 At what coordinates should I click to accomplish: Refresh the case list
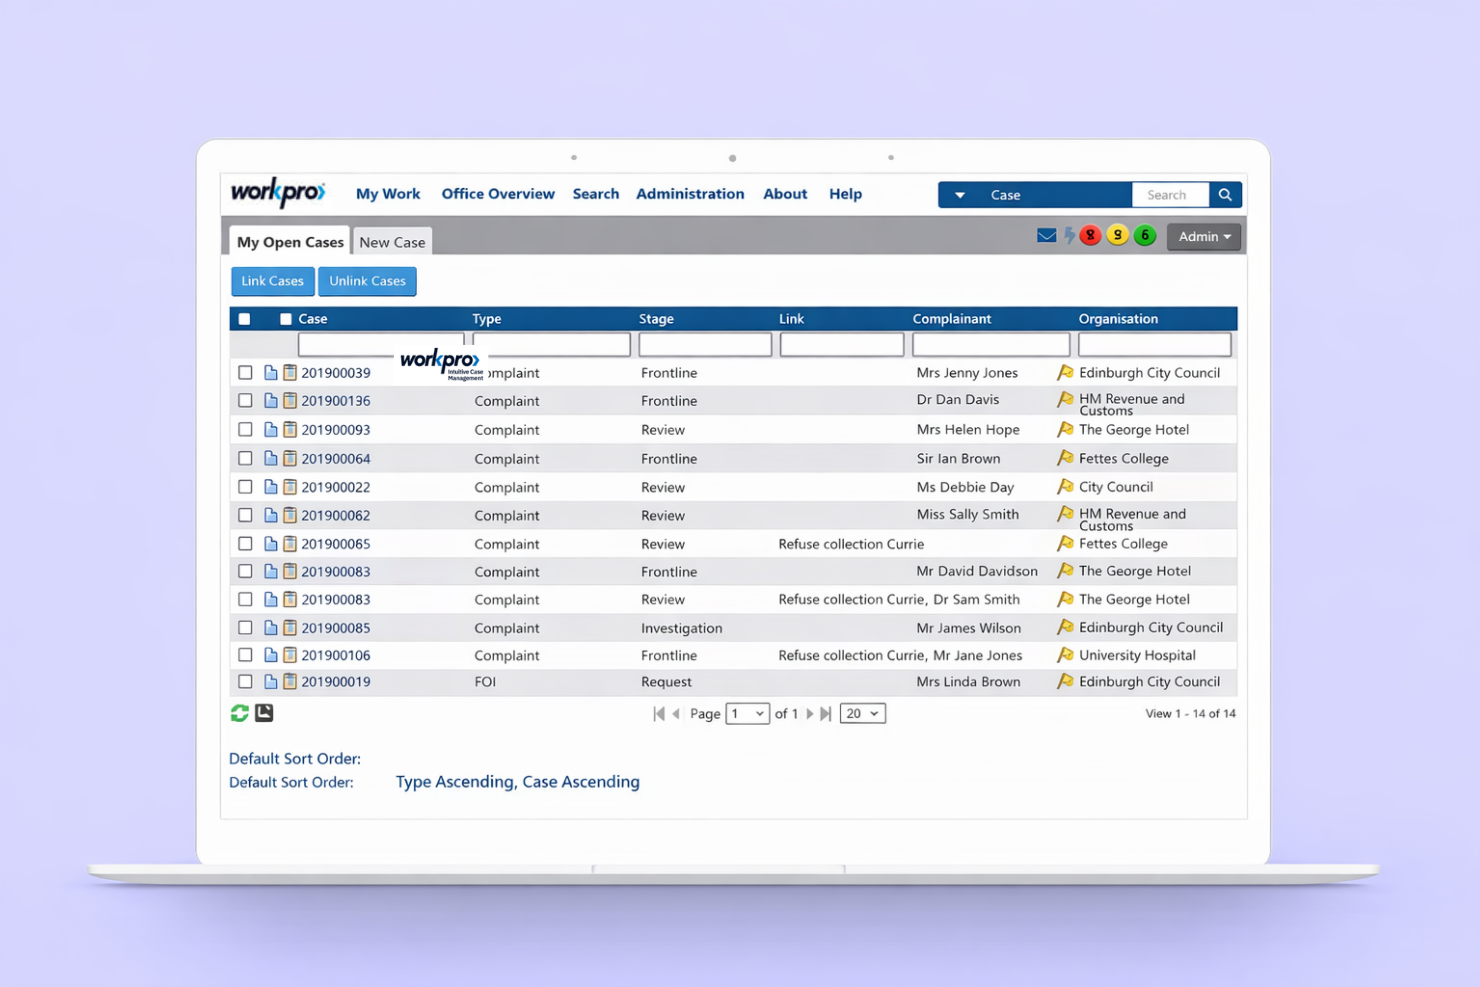tap(239, 713)
